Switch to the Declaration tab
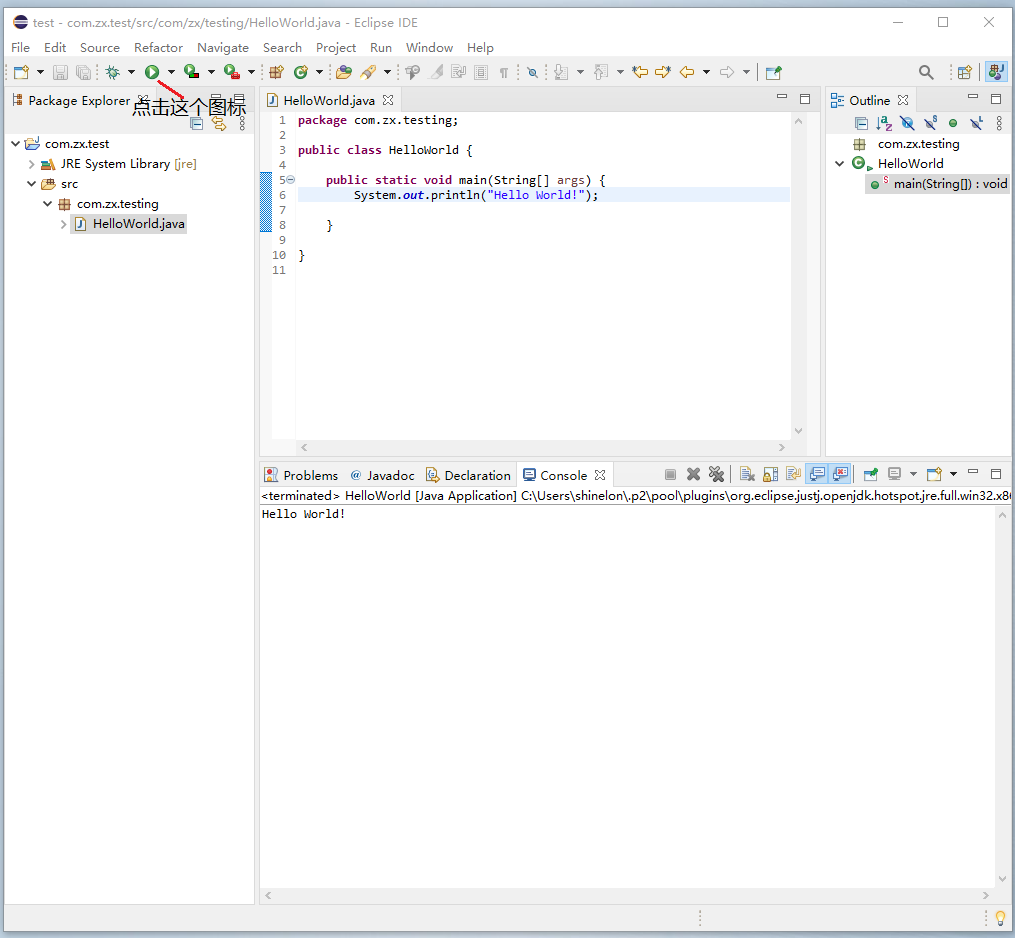The height and width of the screenshot is (938, 1015). coord(469,475)
